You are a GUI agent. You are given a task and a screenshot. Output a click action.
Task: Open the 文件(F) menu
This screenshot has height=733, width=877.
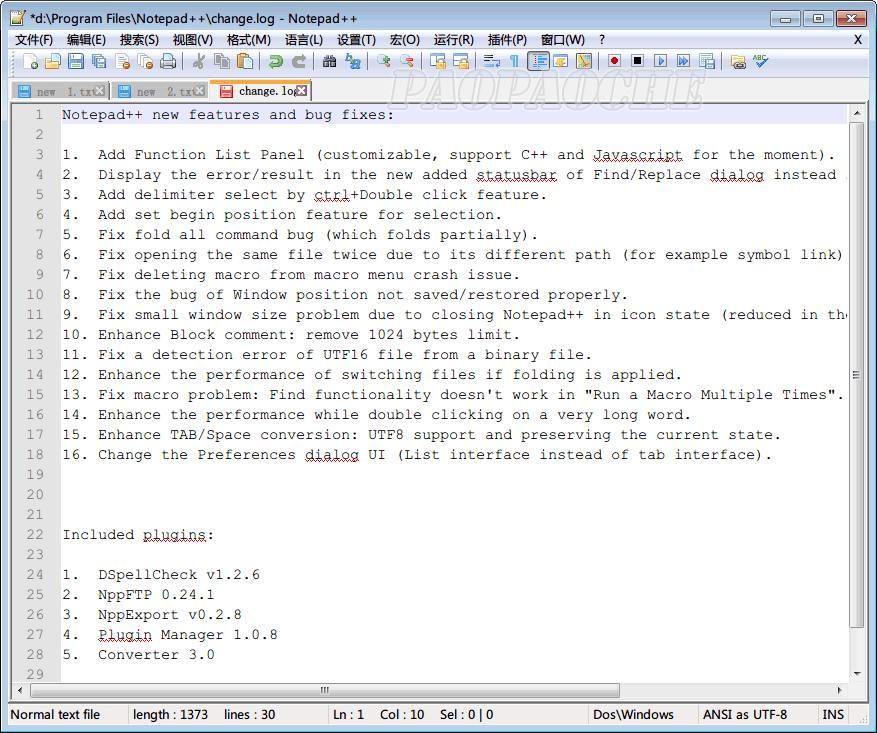(x=34, y=40)
